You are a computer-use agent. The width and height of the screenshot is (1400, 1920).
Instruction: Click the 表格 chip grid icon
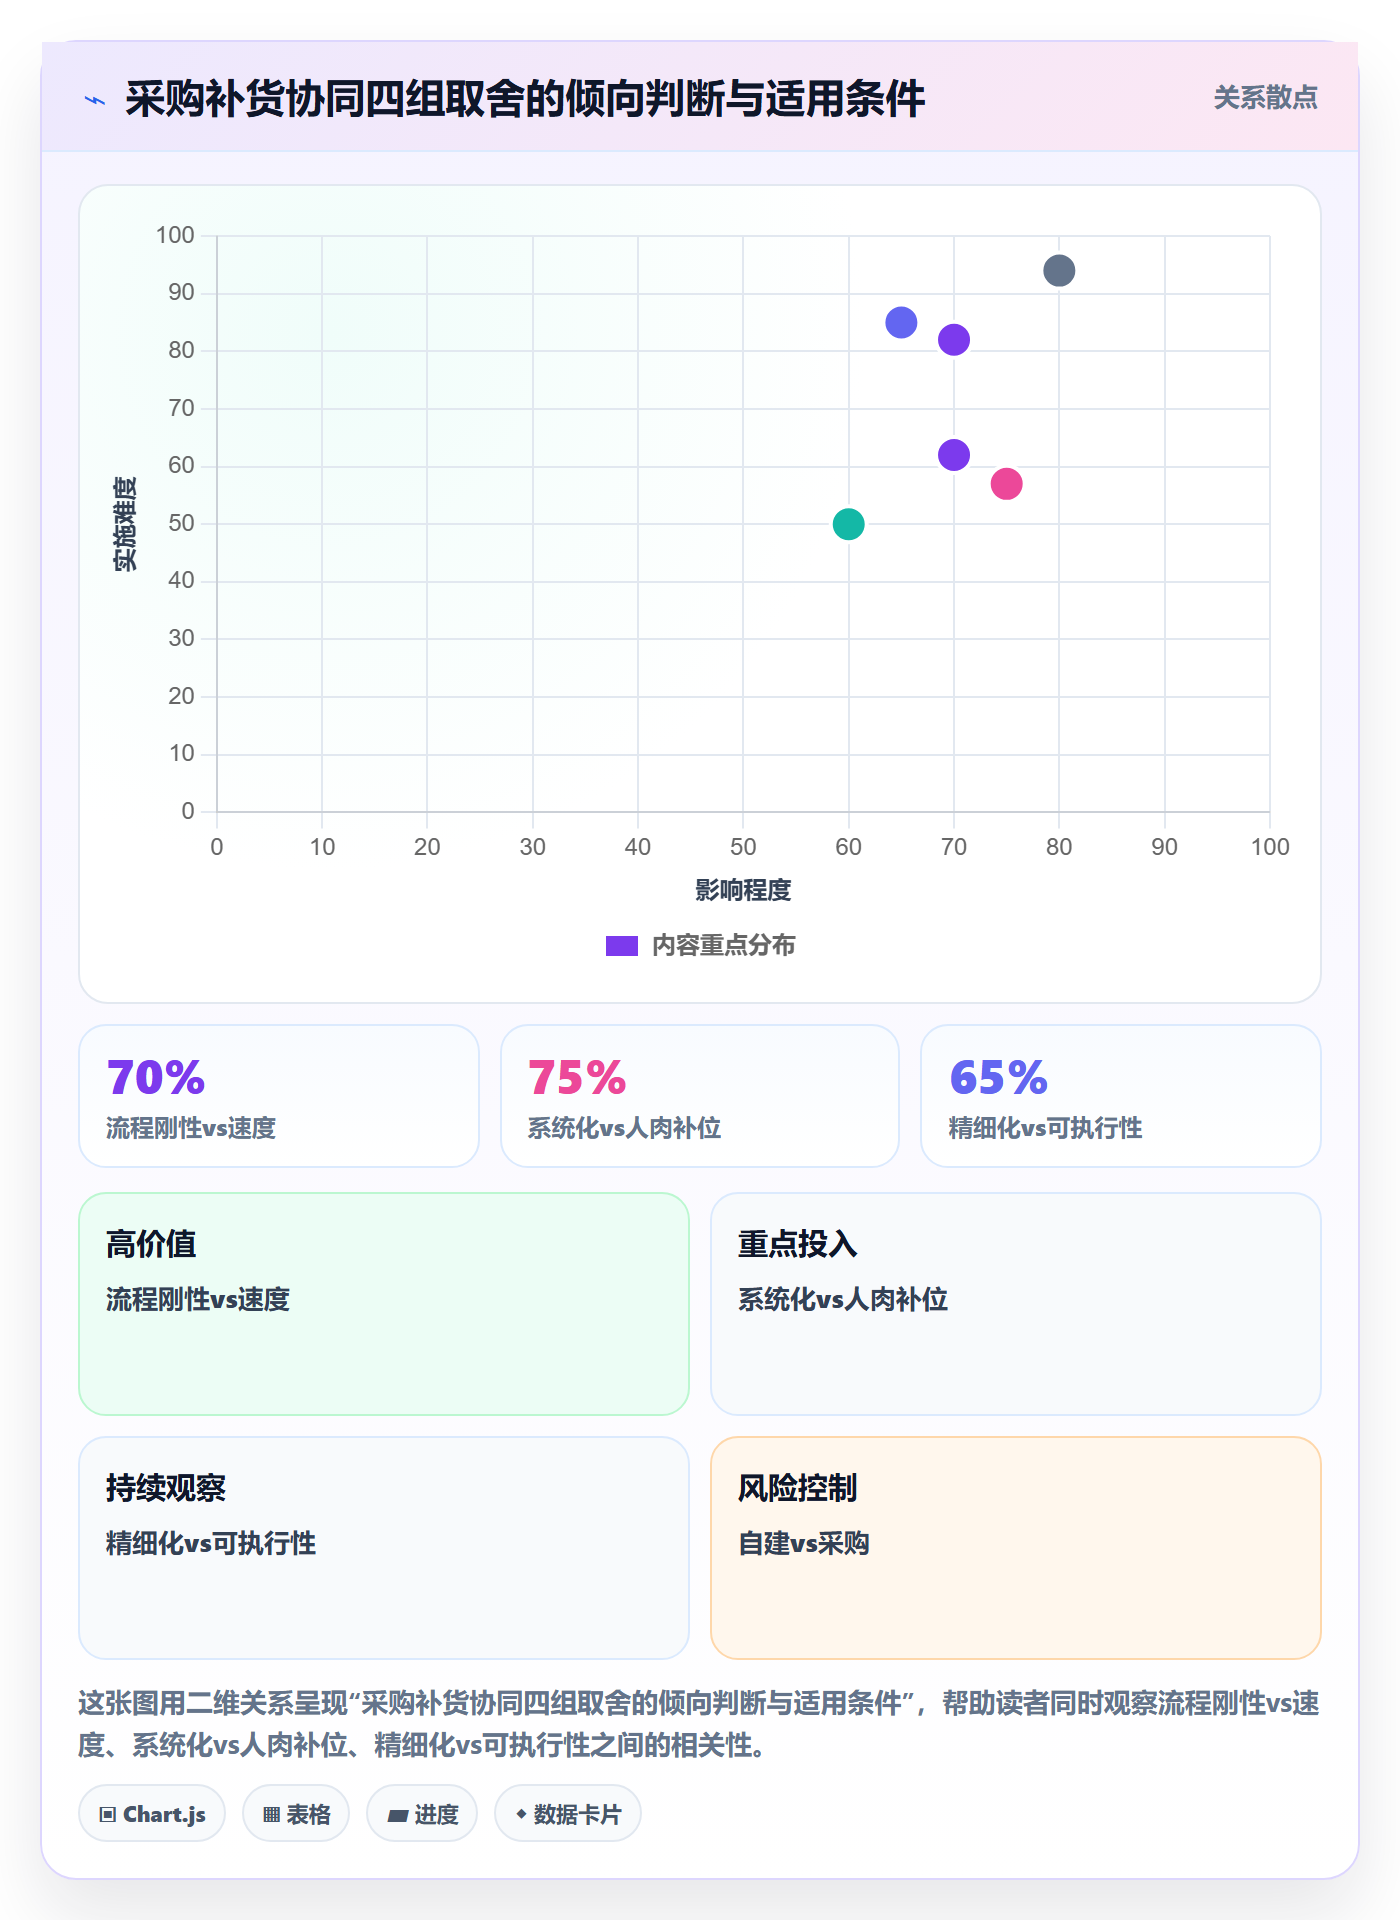pos(271,1815)
